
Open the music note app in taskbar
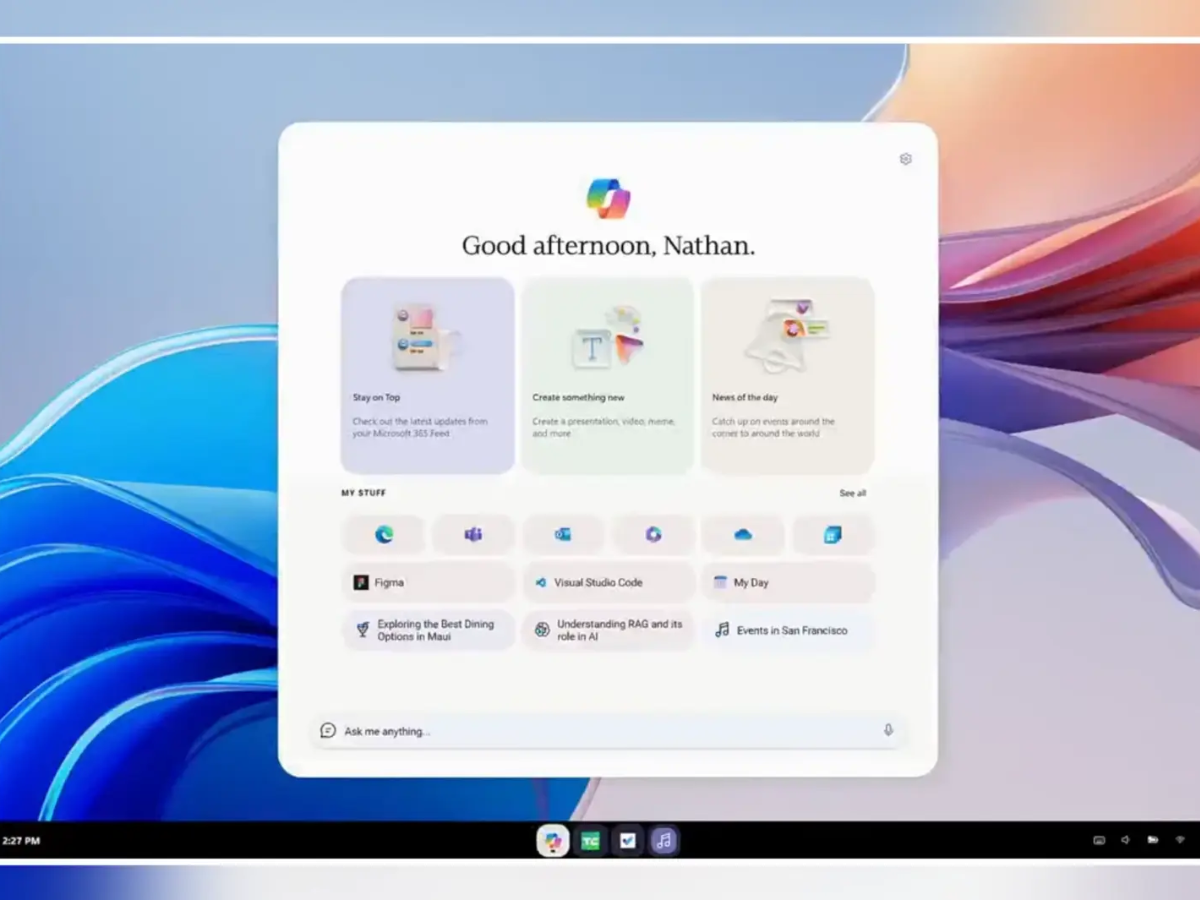point(664,841)
